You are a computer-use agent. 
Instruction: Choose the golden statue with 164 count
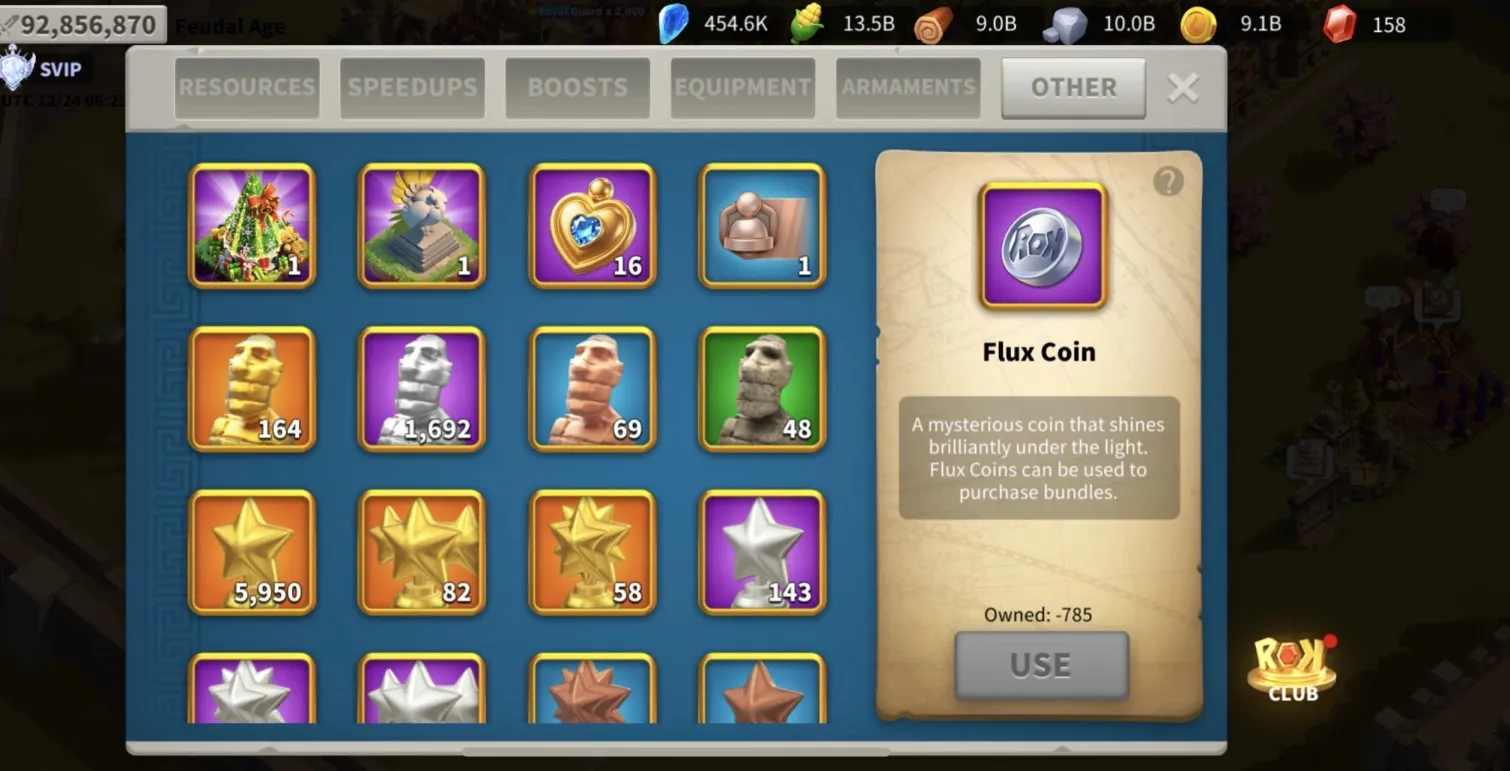point(252,389)
